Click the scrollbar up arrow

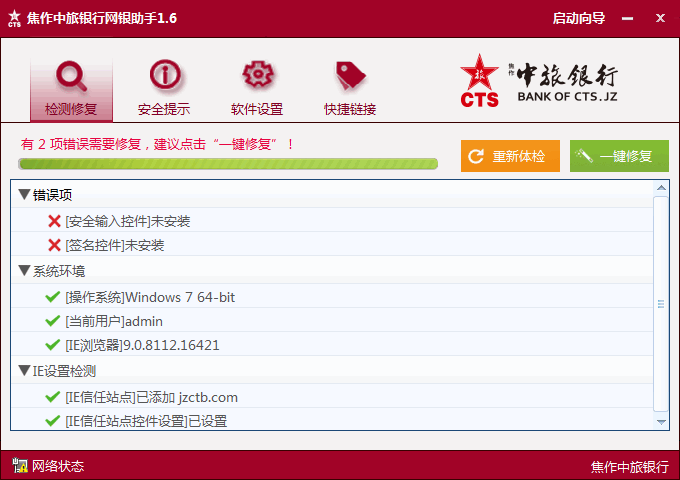click(661, 188)
